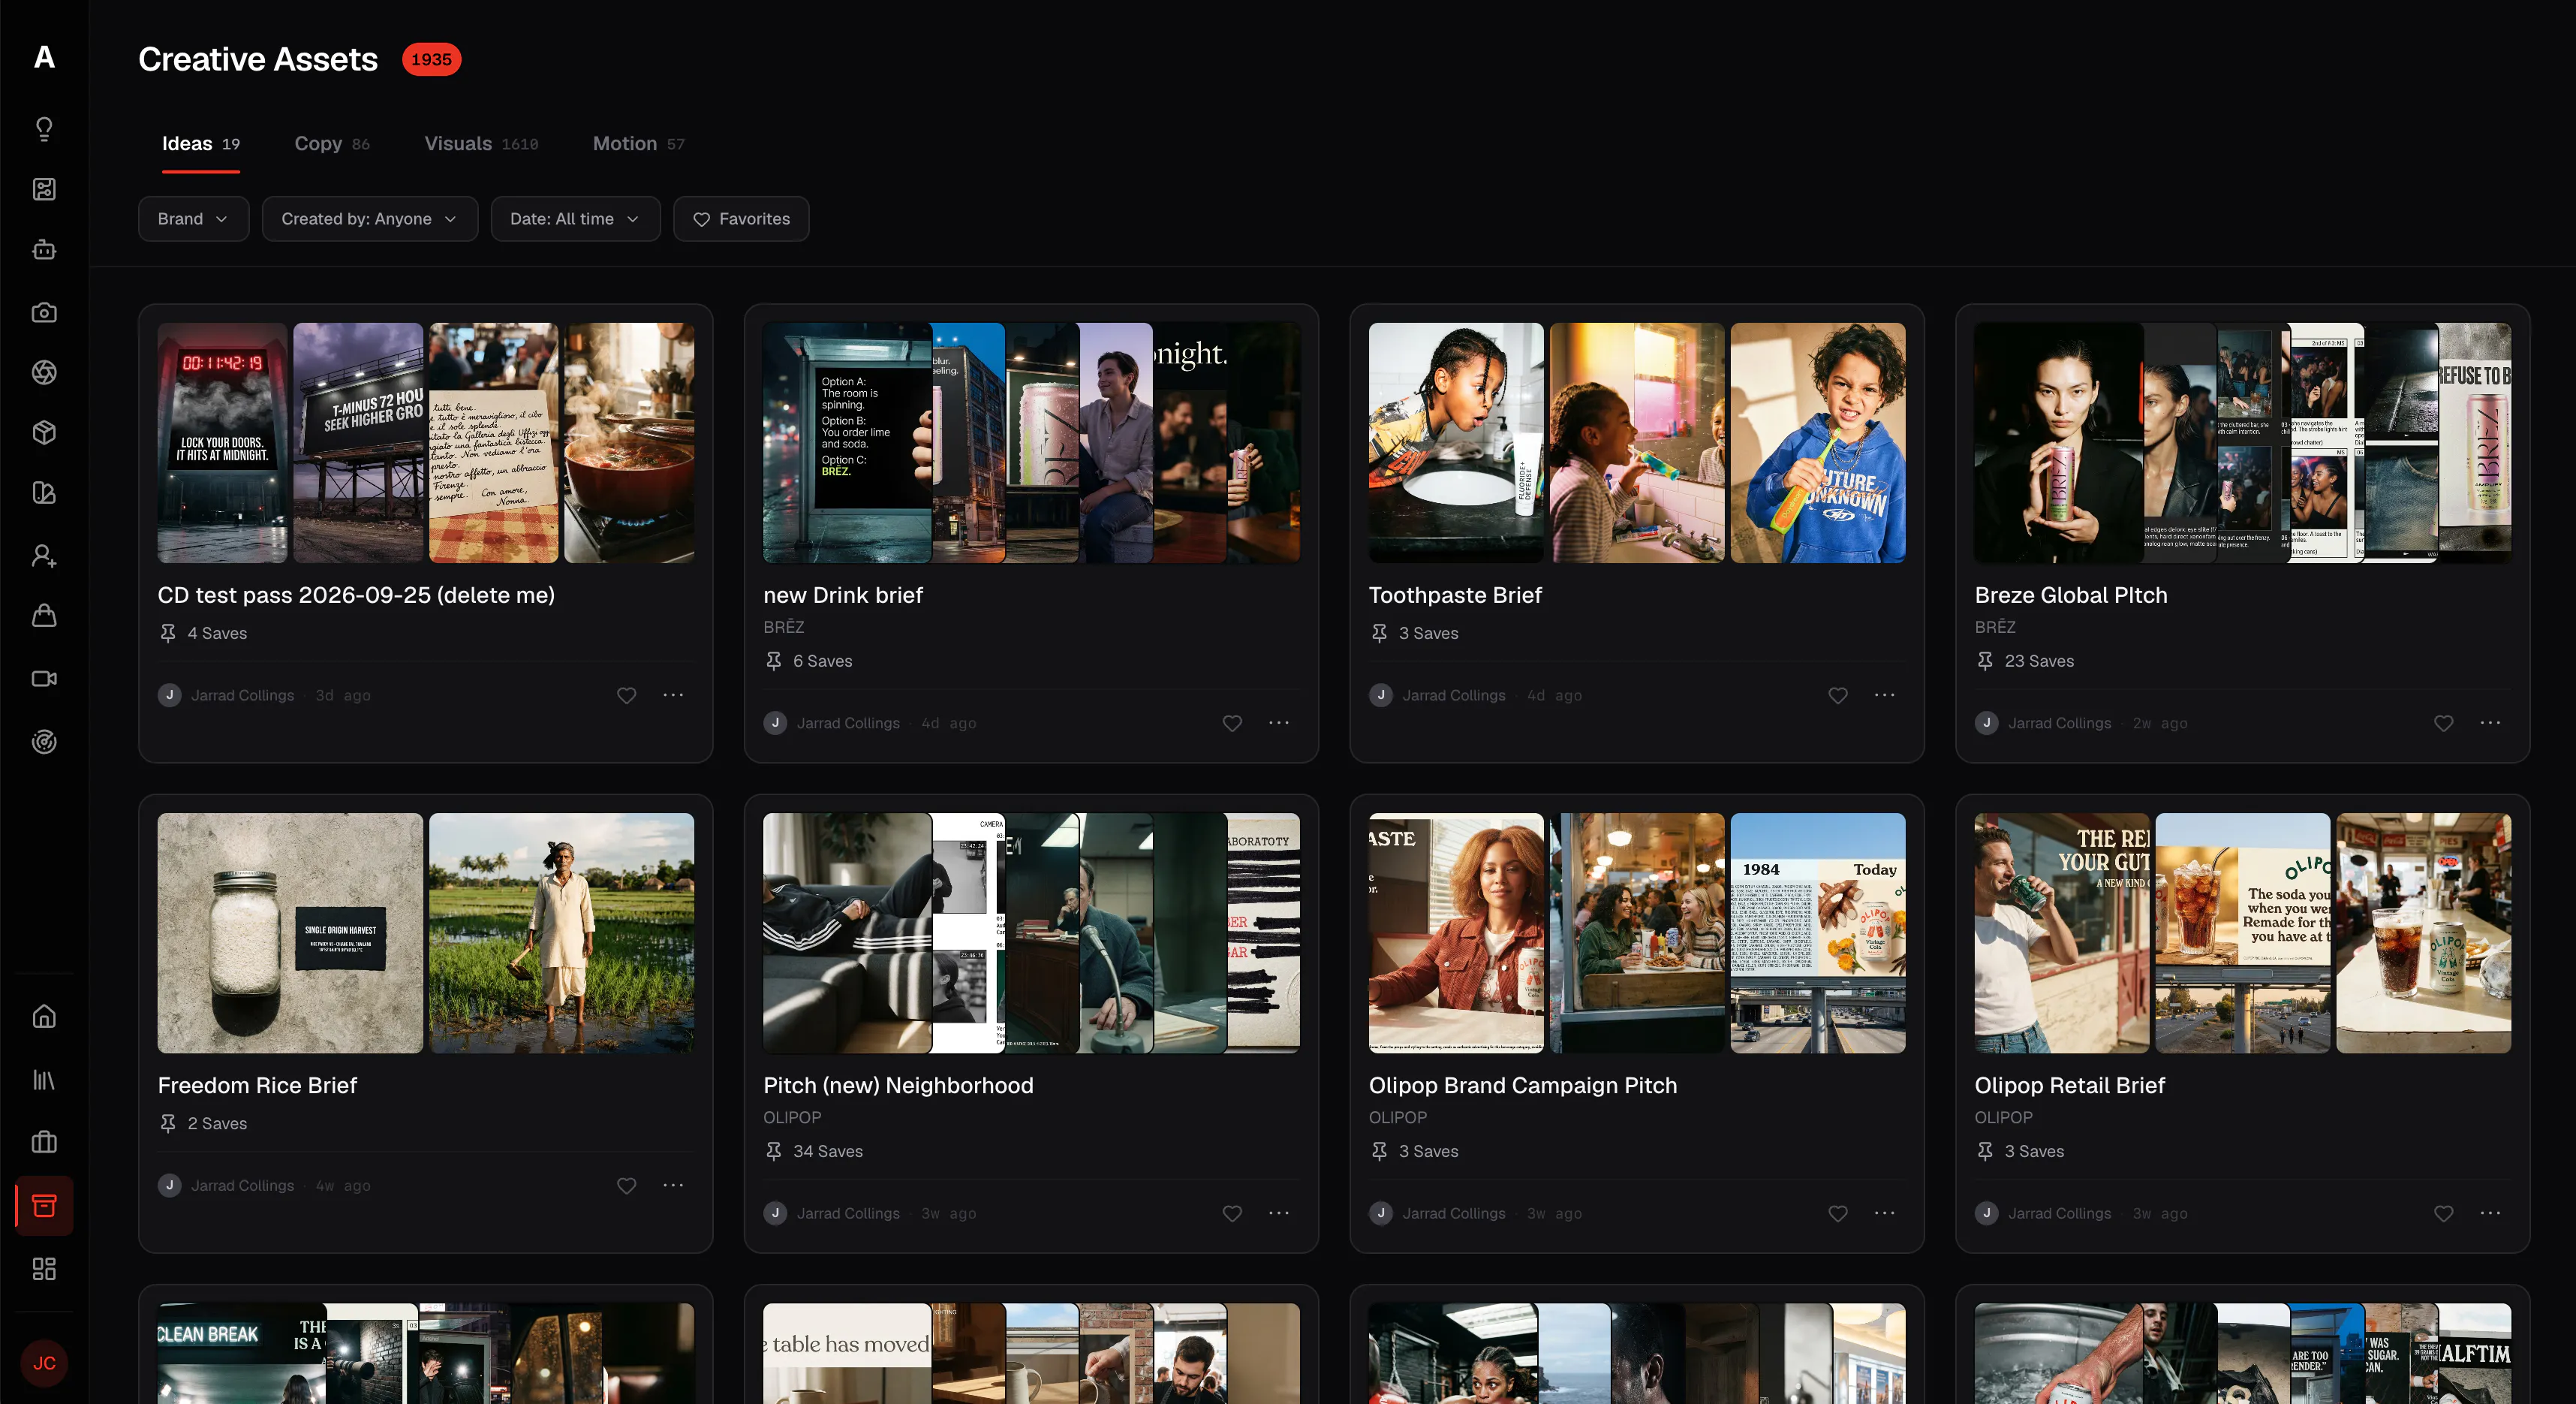The width and height of the screenshot is (2576, 1404).
Task: Switch to the Motion tab
Action: (x=639, y=144)
